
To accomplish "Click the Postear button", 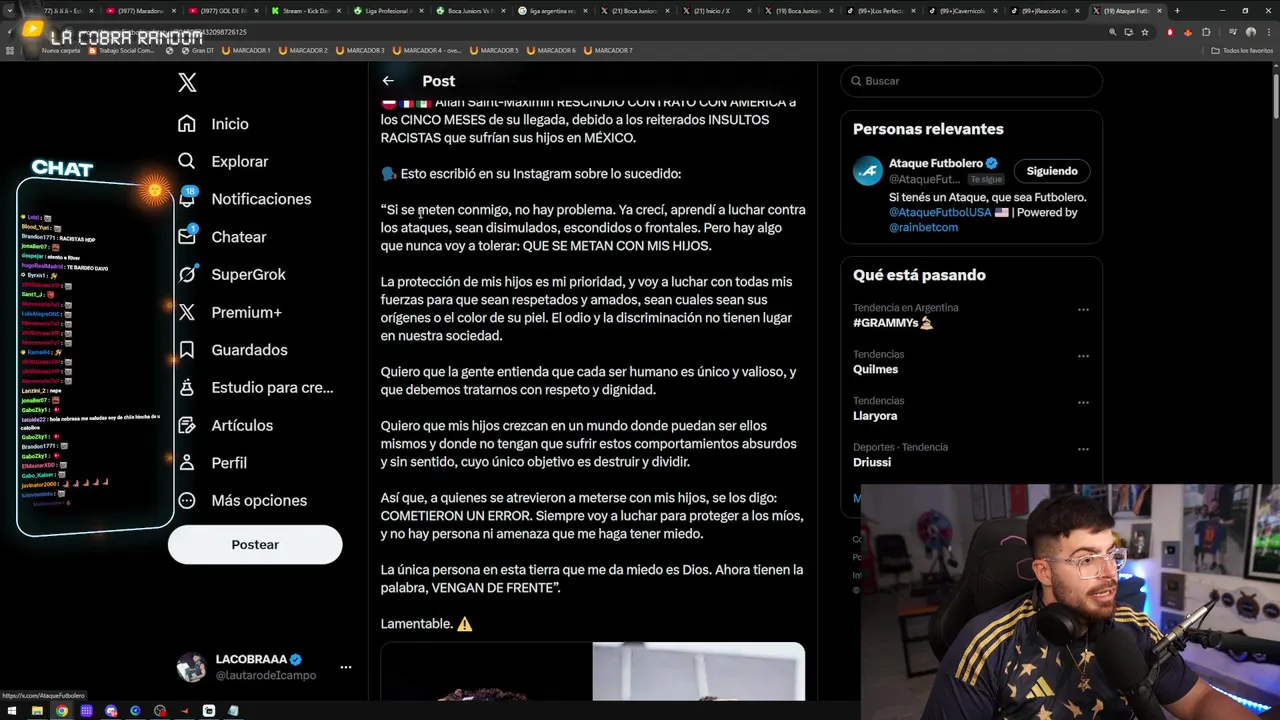I will click(255, 545).
